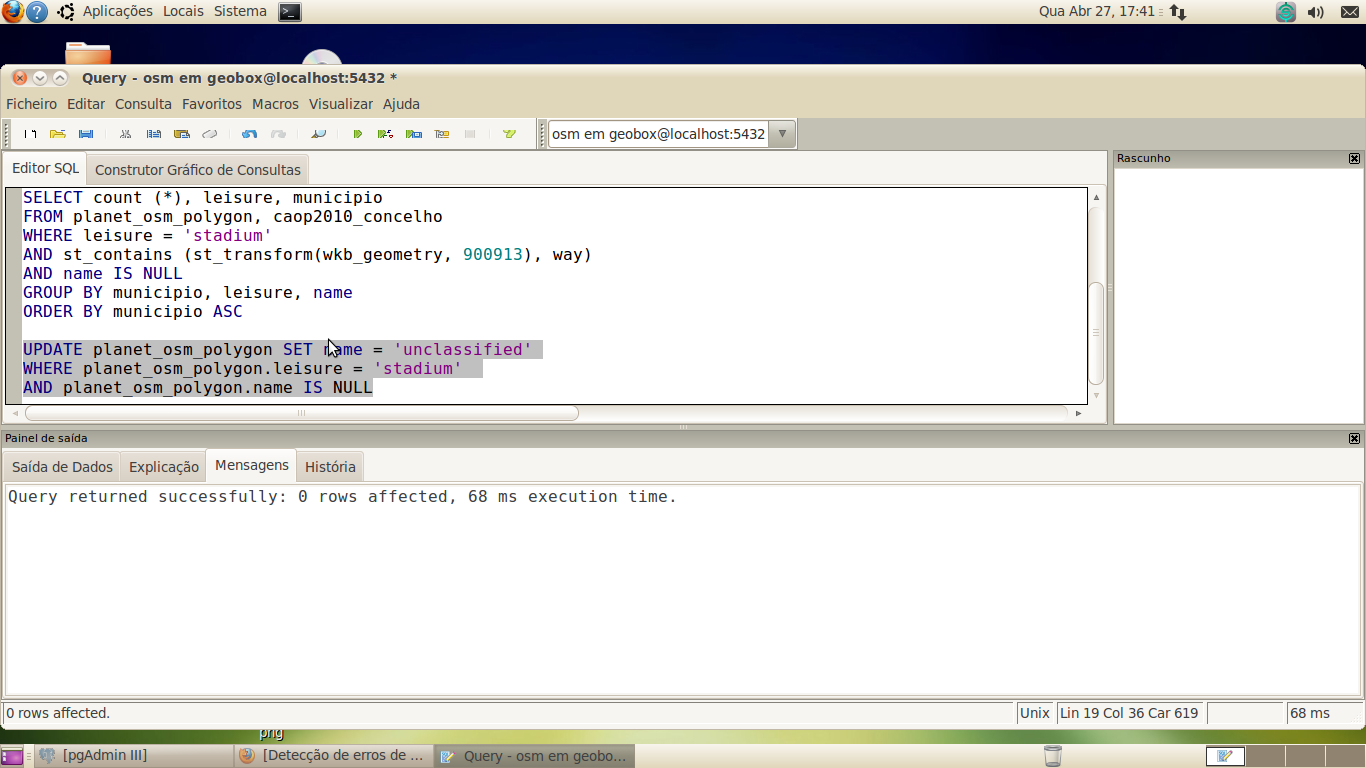Clear the edit window with eraser icon

pos(210,134)
